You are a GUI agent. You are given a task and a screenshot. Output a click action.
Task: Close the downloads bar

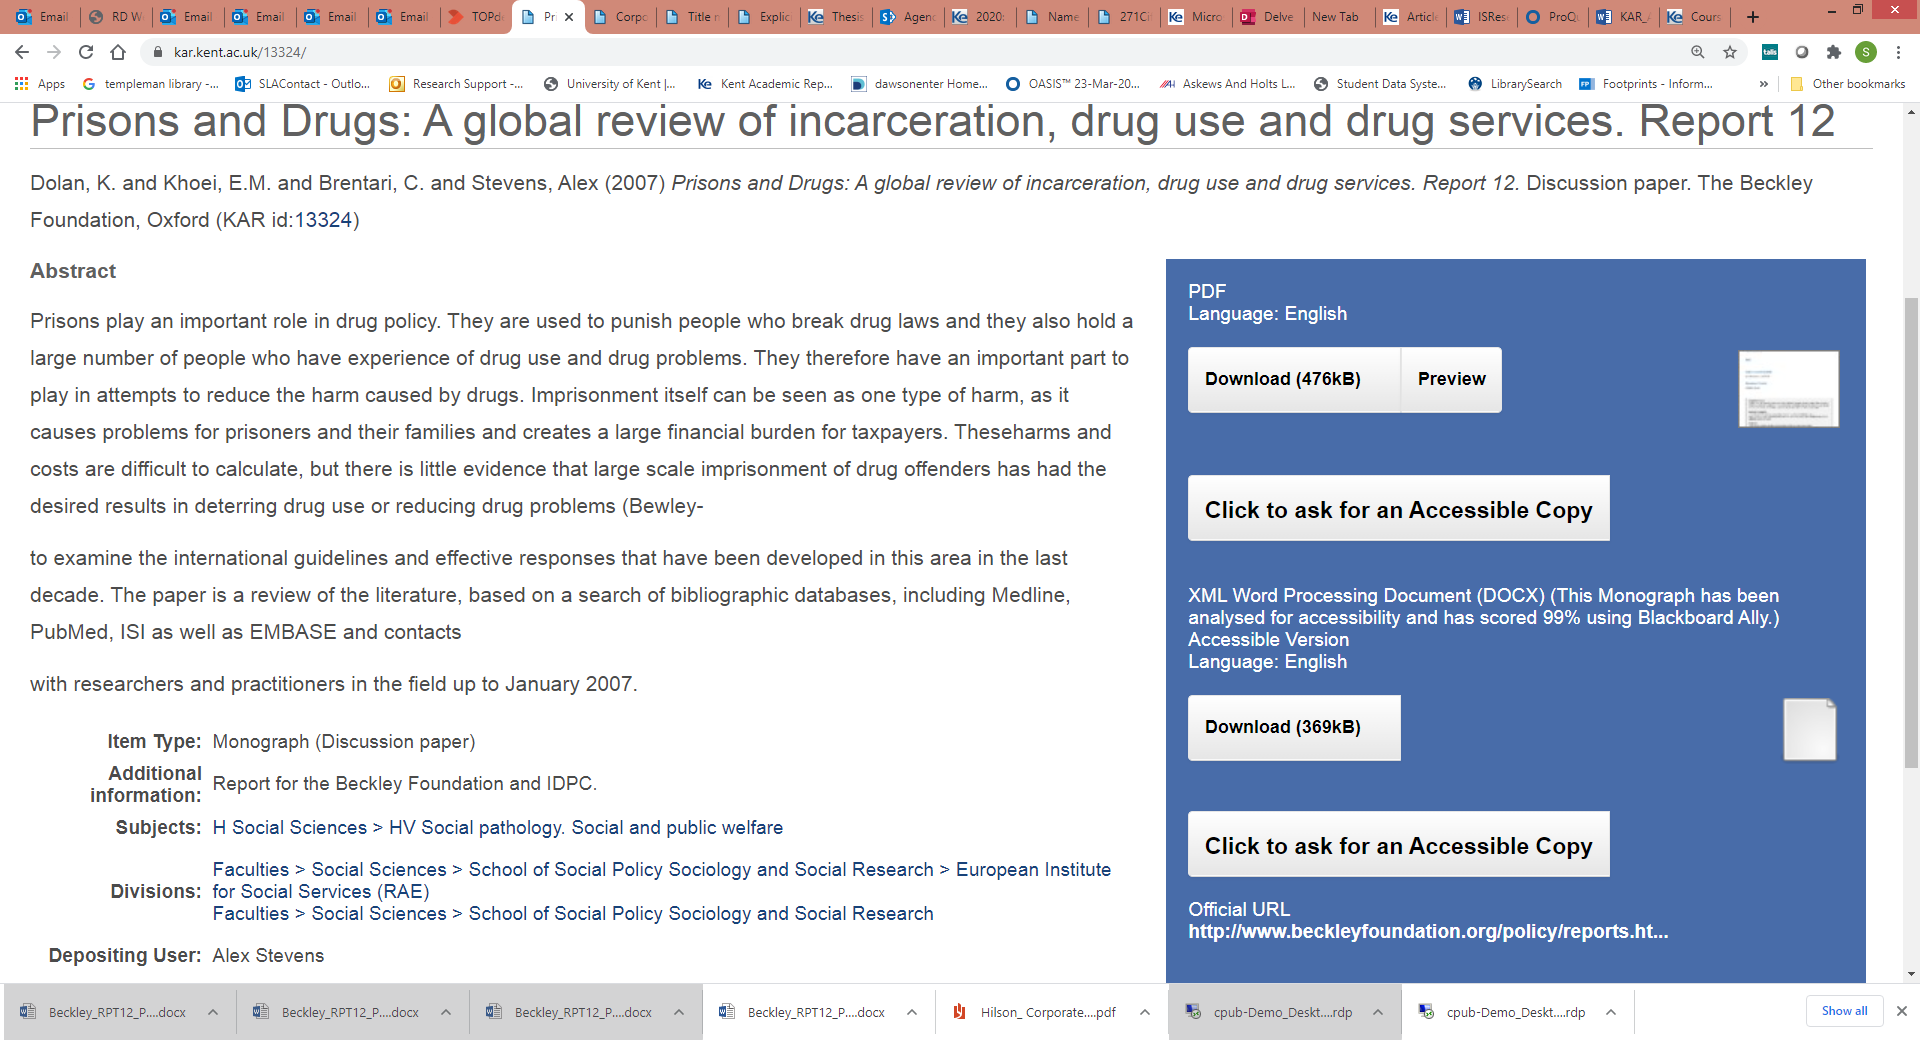[1902, 1011]
